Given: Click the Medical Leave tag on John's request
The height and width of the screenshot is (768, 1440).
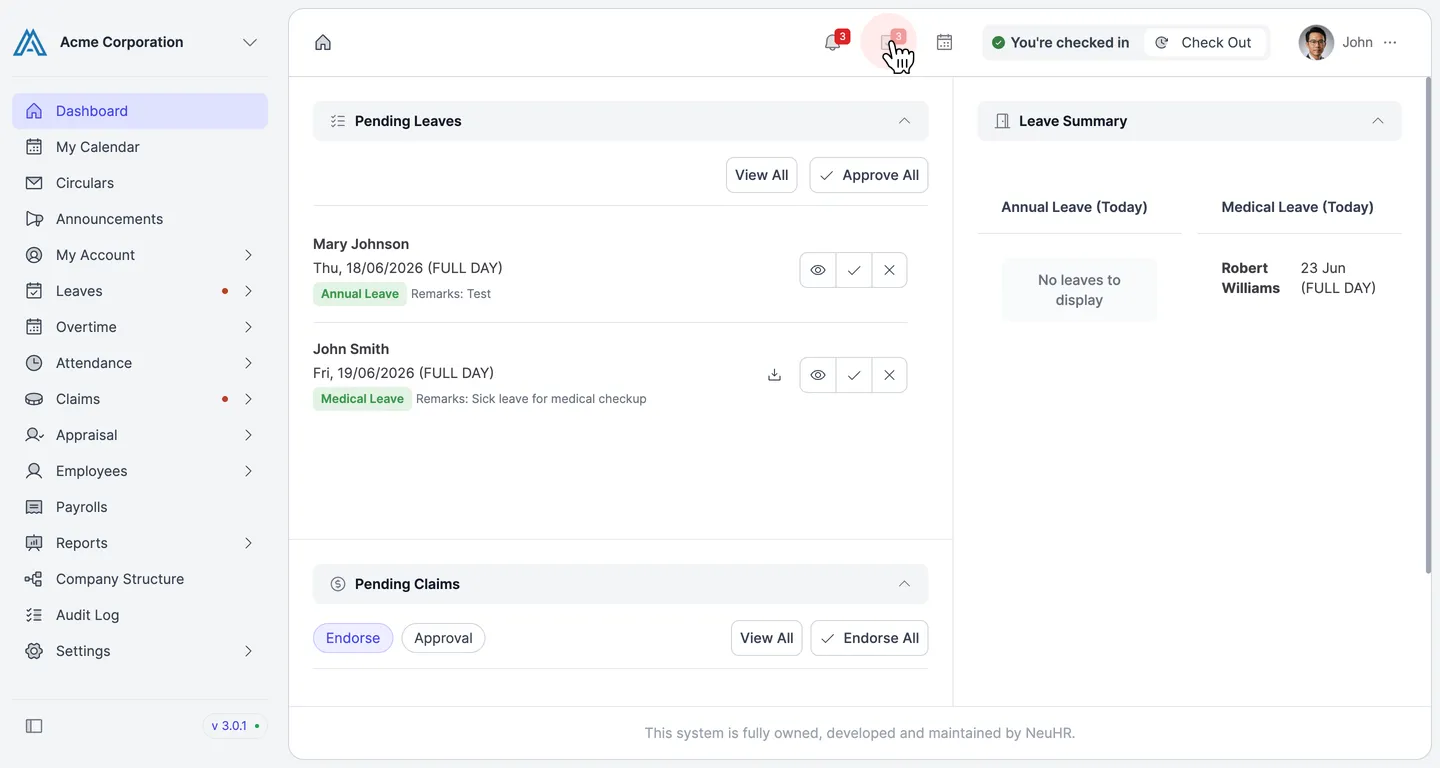Looking at the screenshot, I should (362, 399).
